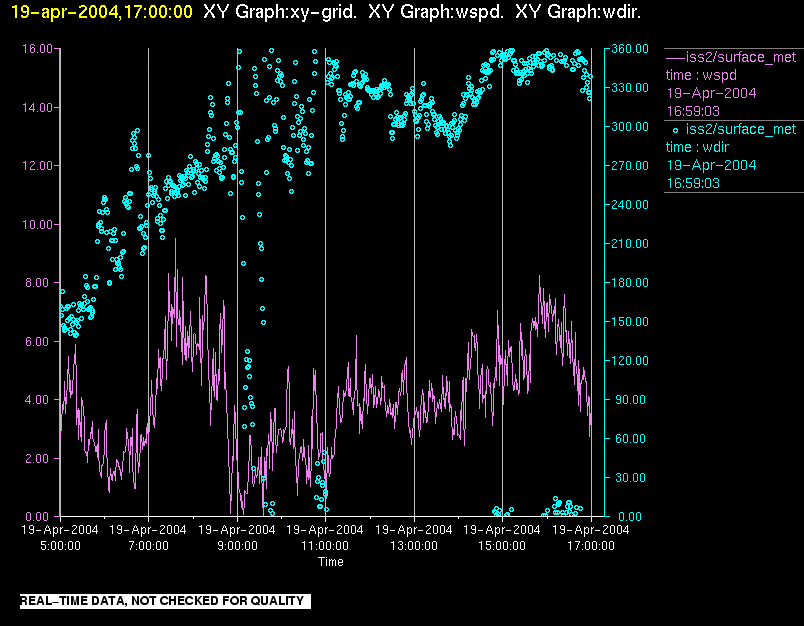The height and width of the screenshot is (626, 804).
Task: Click the 240.00 label on the wdir axis
Action: (x=630, y=205)
